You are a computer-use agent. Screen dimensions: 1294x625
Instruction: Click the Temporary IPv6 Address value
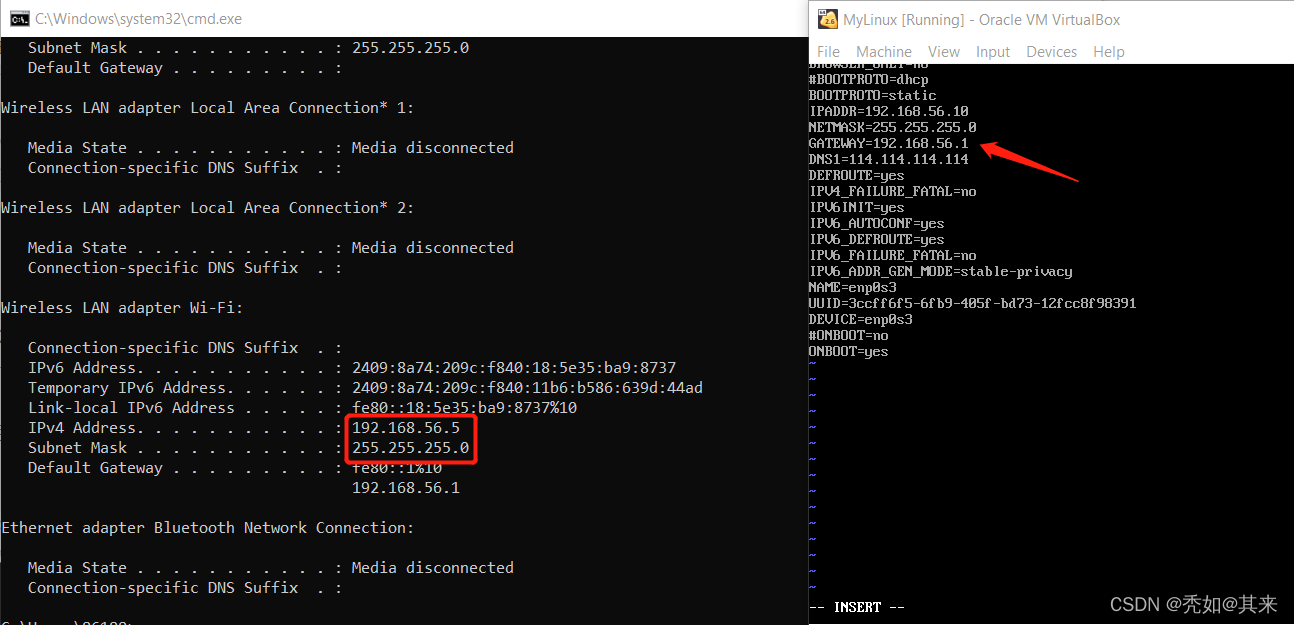(527, 388)
